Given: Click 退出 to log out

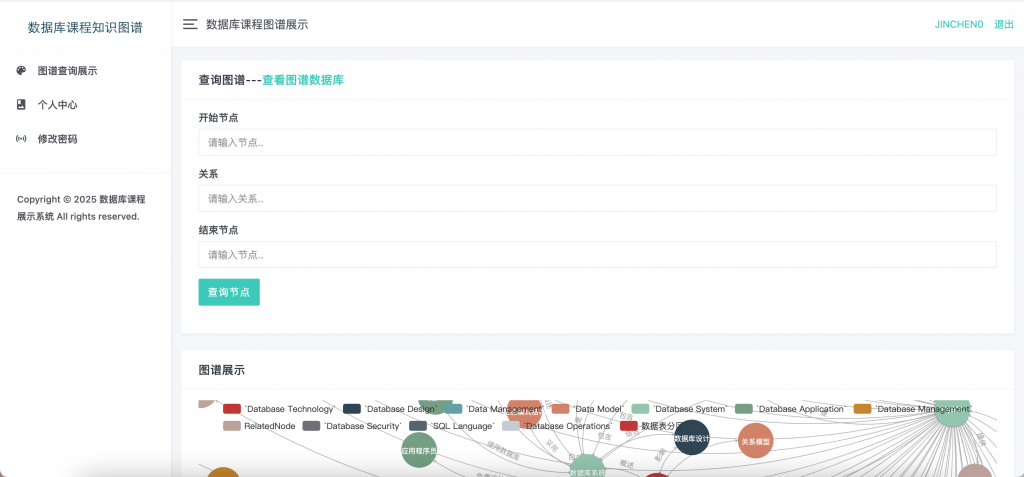Looking at the screenshot, I should (x=1004, y=25).
